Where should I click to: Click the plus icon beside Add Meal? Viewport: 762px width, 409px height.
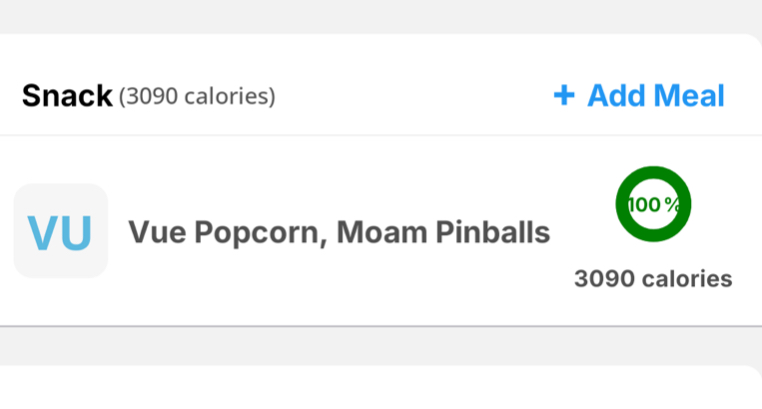tap(564, 96)
